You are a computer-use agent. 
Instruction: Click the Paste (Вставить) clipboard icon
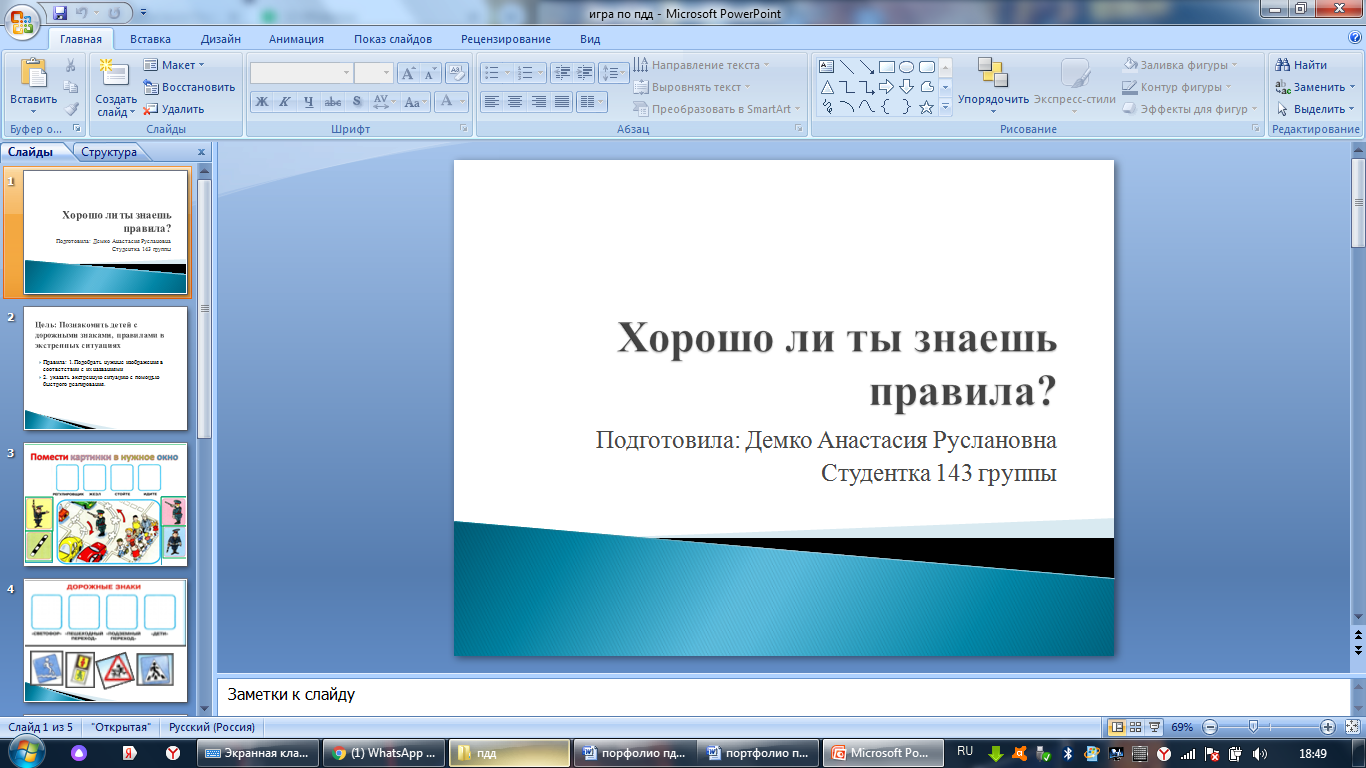(33, 75)
